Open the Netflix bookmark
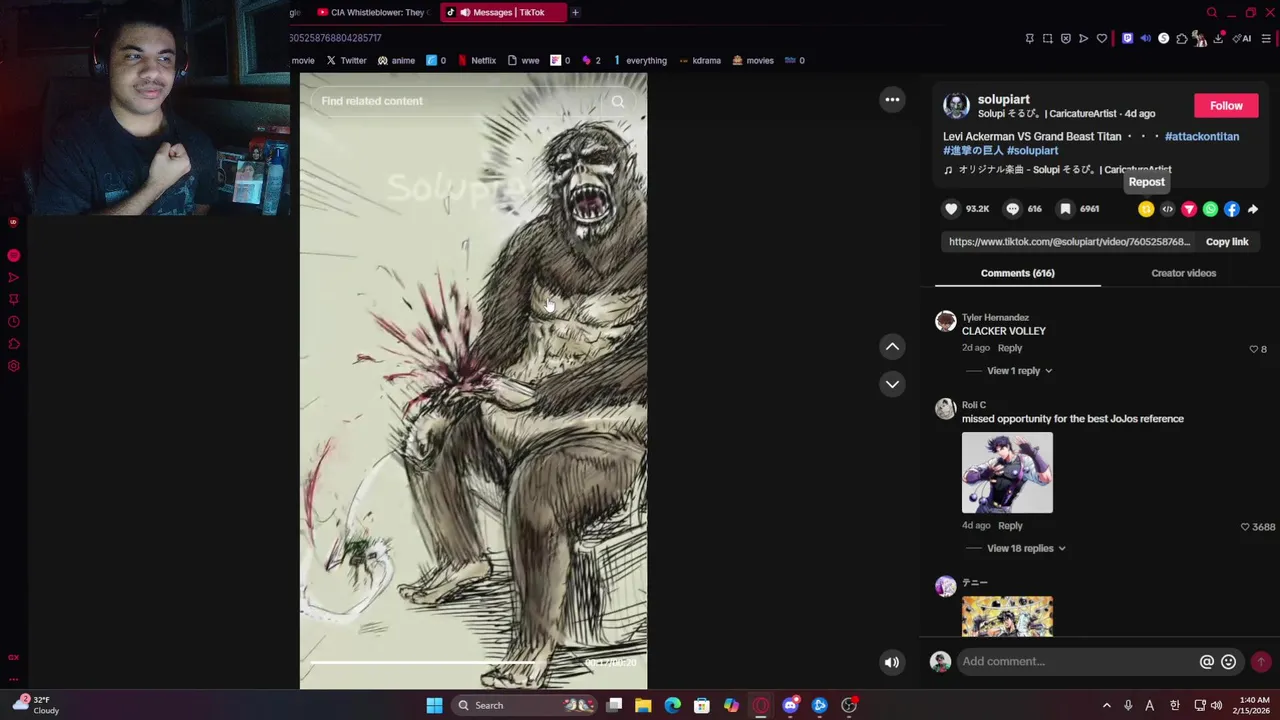The height and width of the screenshot is (720, 1280). click(476, 61)
